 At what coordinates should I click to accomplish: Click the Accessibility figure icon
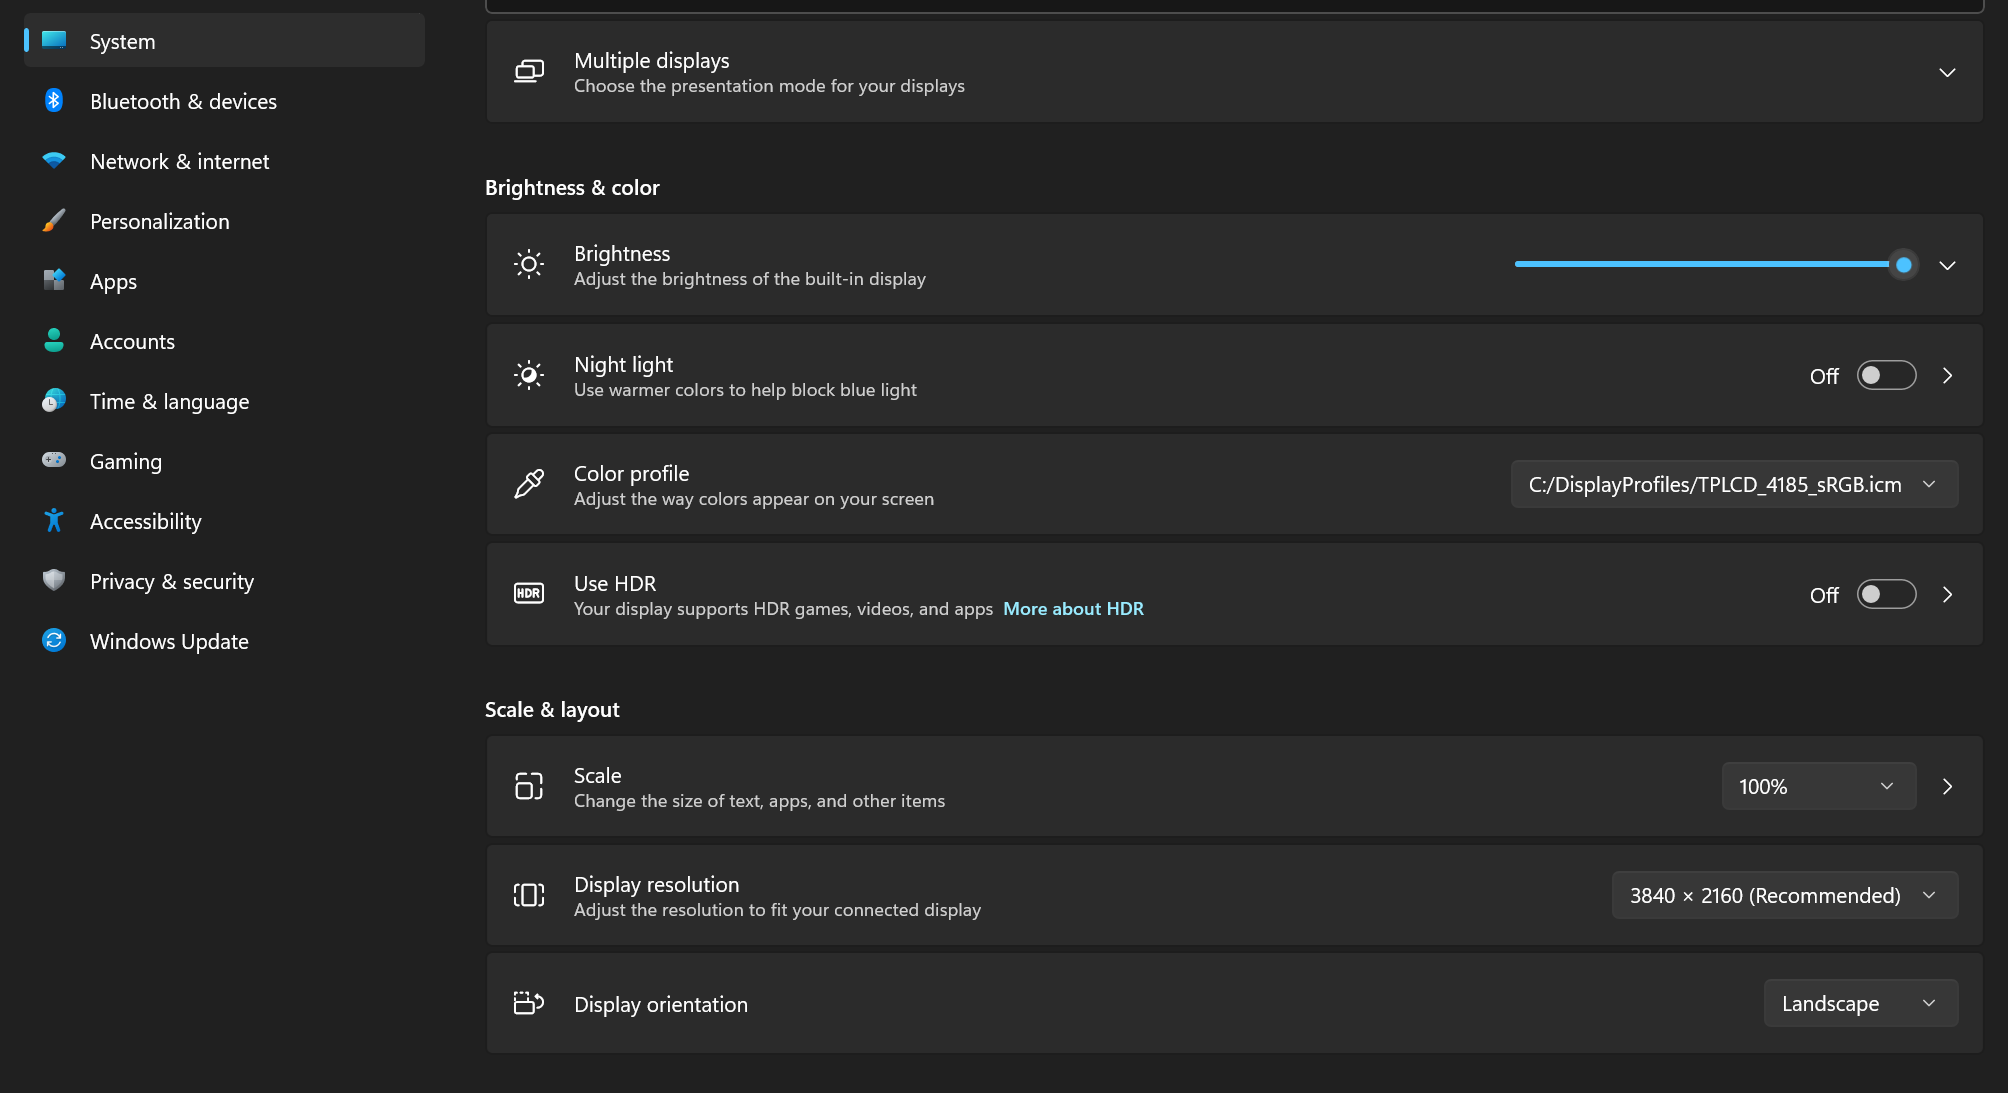pyautogui.click(x=54, y=521)
